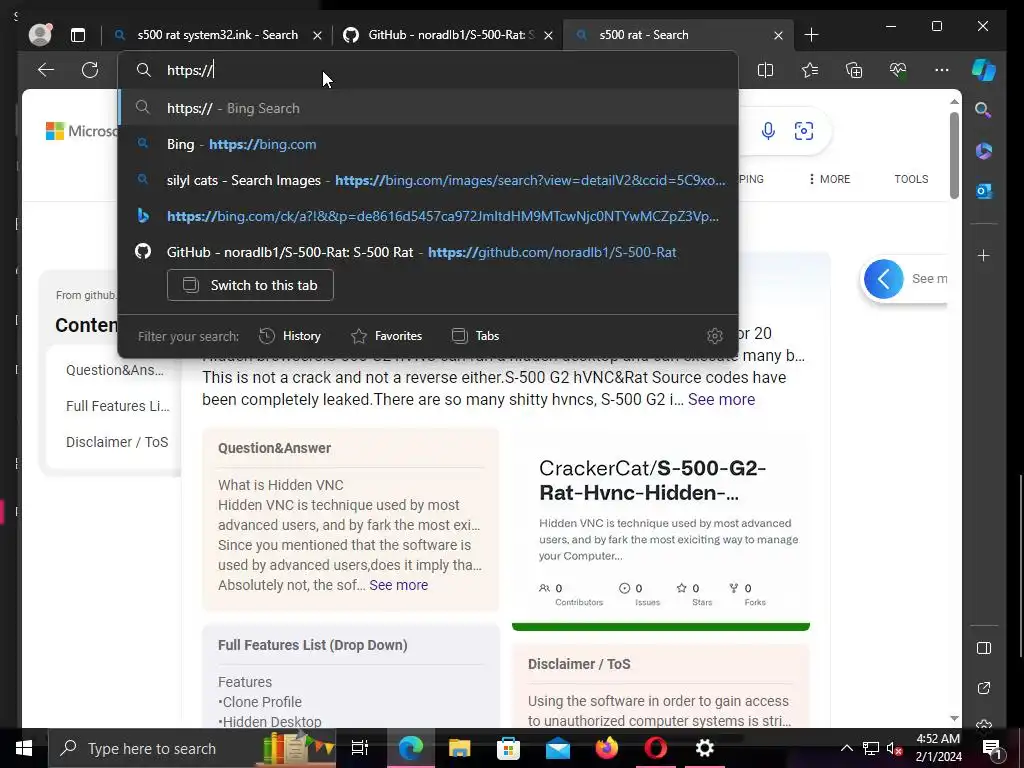This screenshot has height=768, width=1024.
Task: Open split screen view icon
Action: (x=765, y=70)
